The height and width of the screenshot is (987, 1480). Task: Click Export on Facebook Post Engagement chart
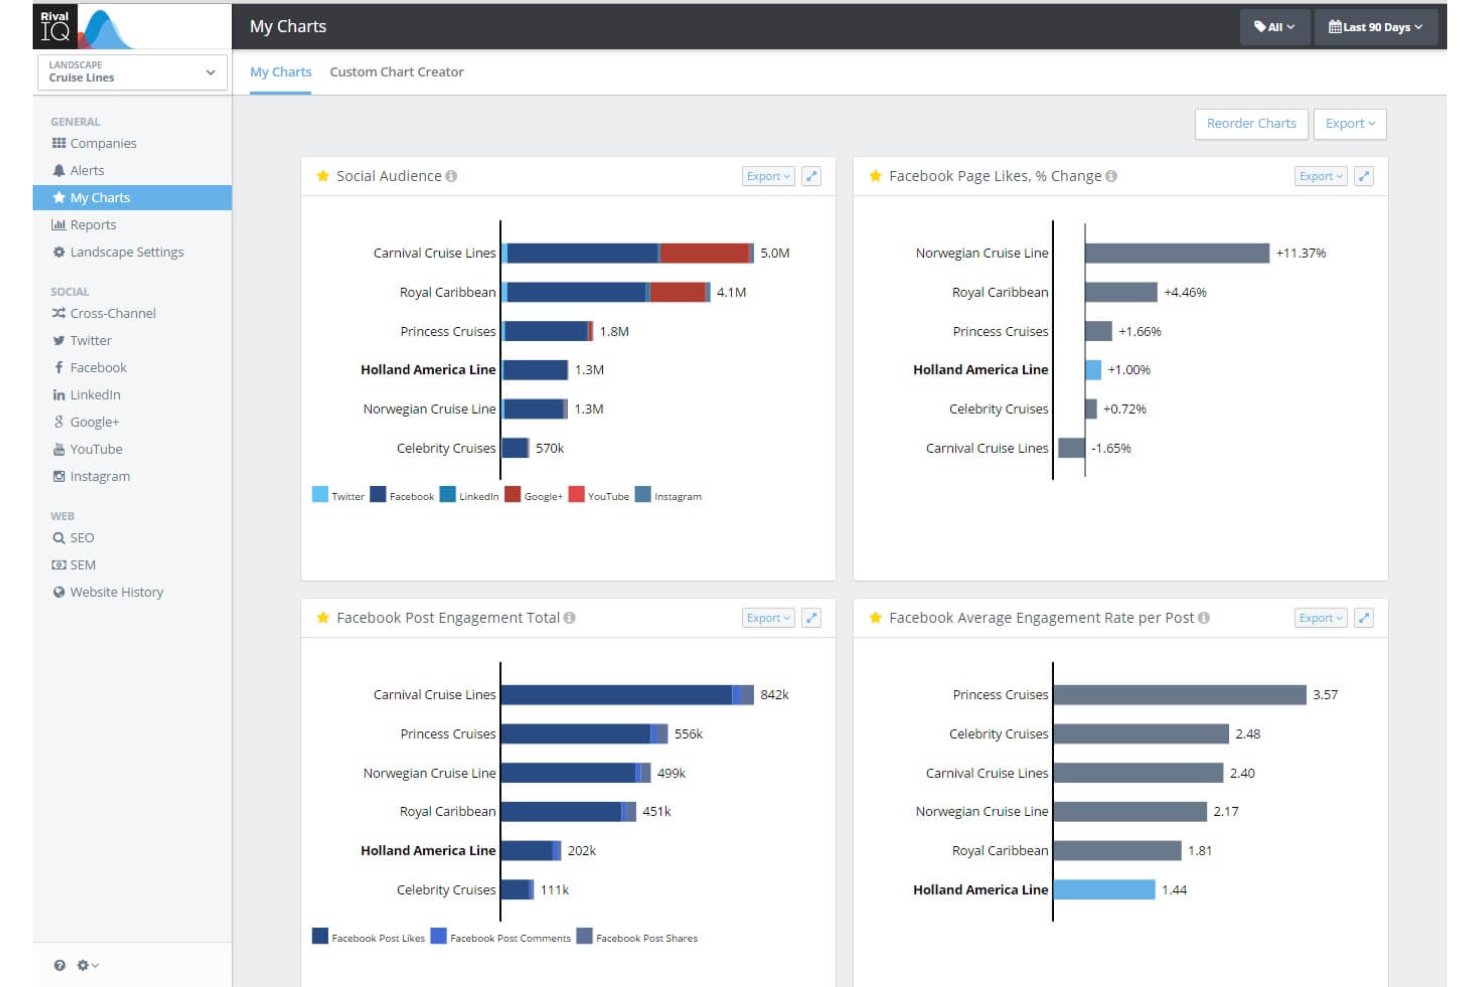[x=768, y=618]
